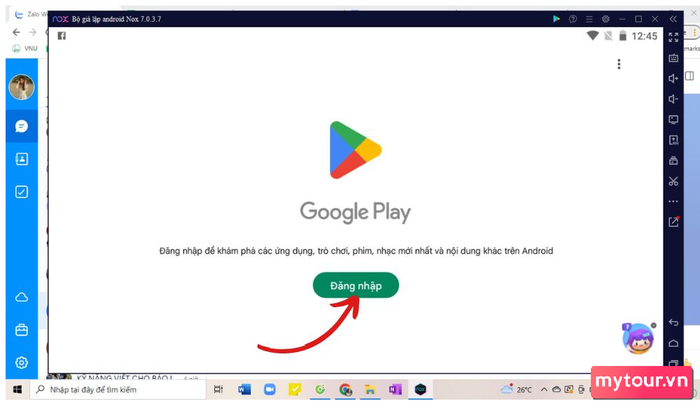Image resolution: width=700 pixels, height=408 pixels.
Task: Open the three-dot overflow menu in Google Play
Action: pyautogui.click(x=619, y=64)
